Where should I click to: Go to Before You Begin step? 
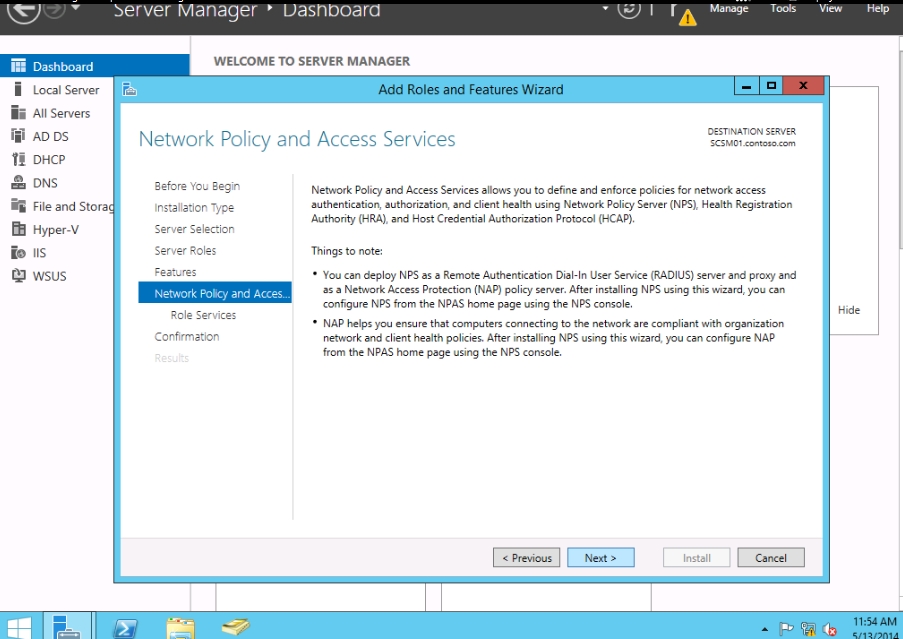click(x=197, y=186)
